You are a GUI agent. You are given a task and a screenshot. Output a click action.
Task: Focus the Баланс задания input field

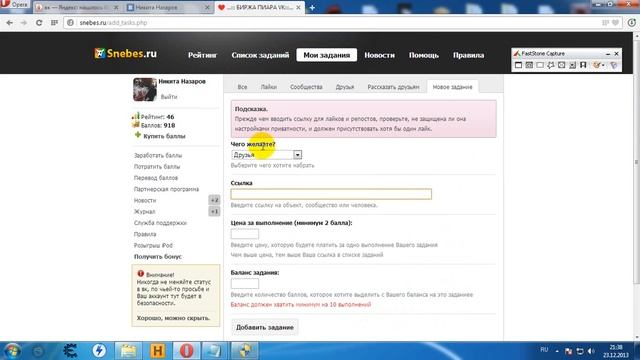[244, 283]
